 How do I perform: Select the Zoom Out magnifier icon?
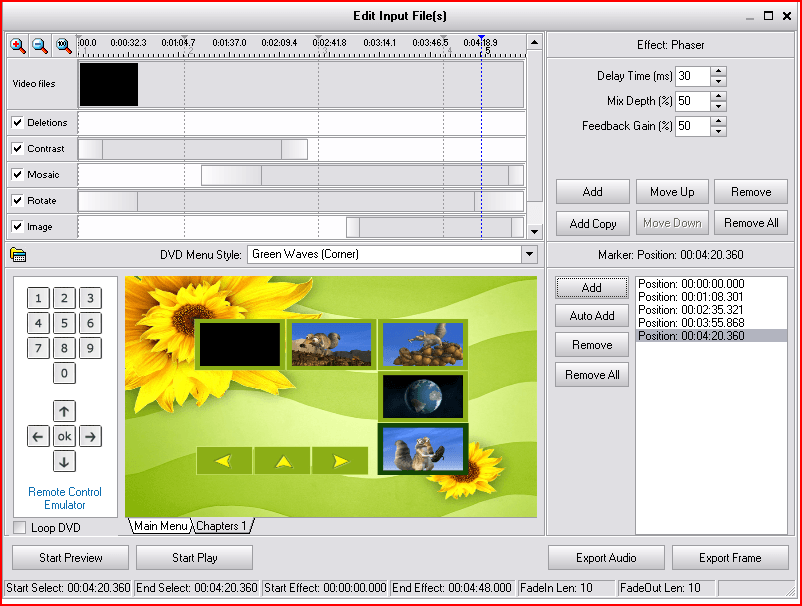pyautogui.click(x=40, y=44)
